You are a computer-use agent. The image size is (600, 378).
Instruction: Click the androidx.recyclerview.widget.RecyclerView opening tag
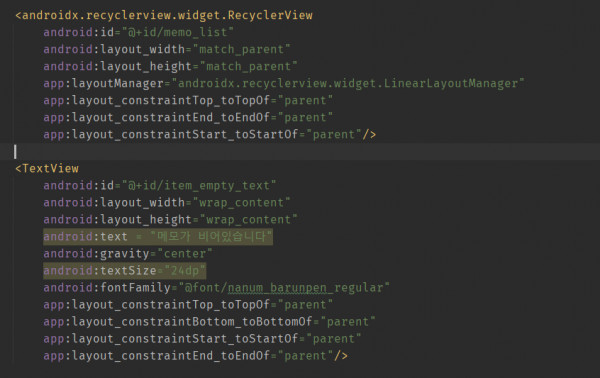164,15
